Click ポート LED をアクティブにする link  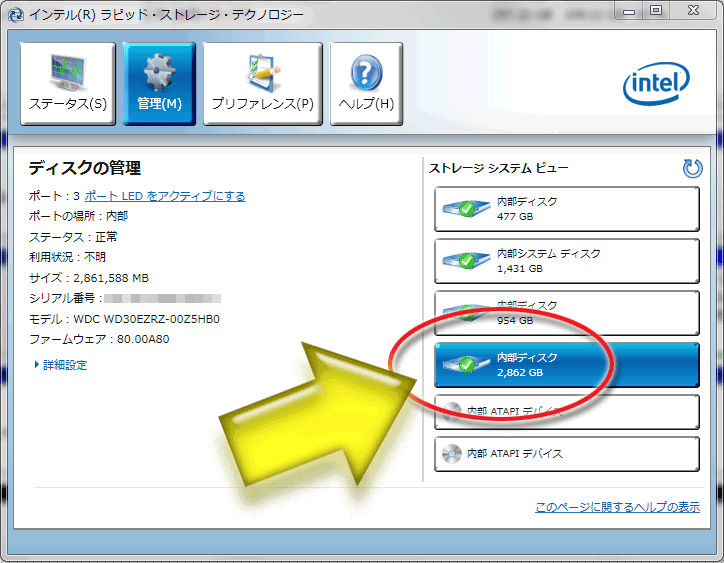pyautogui.click(x=164, y=196)
